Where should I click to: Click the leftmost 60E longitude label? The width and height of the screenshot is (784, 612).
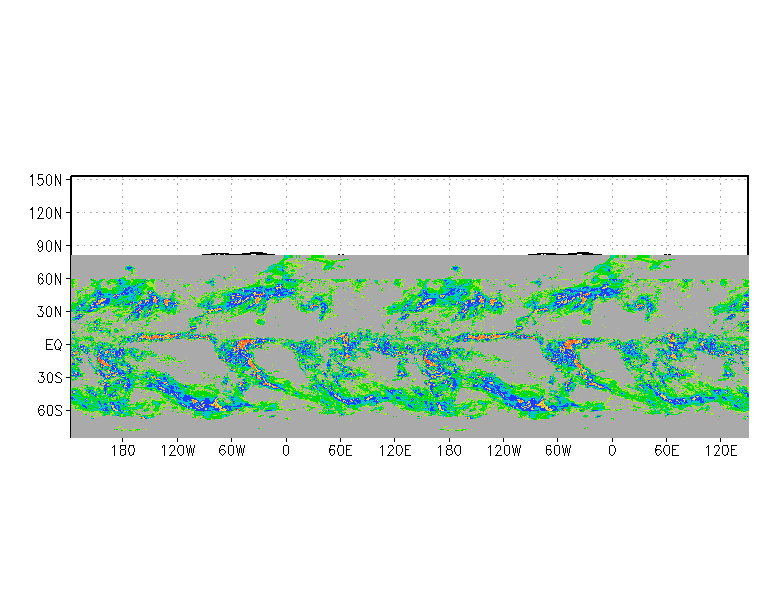click(340, 451)
